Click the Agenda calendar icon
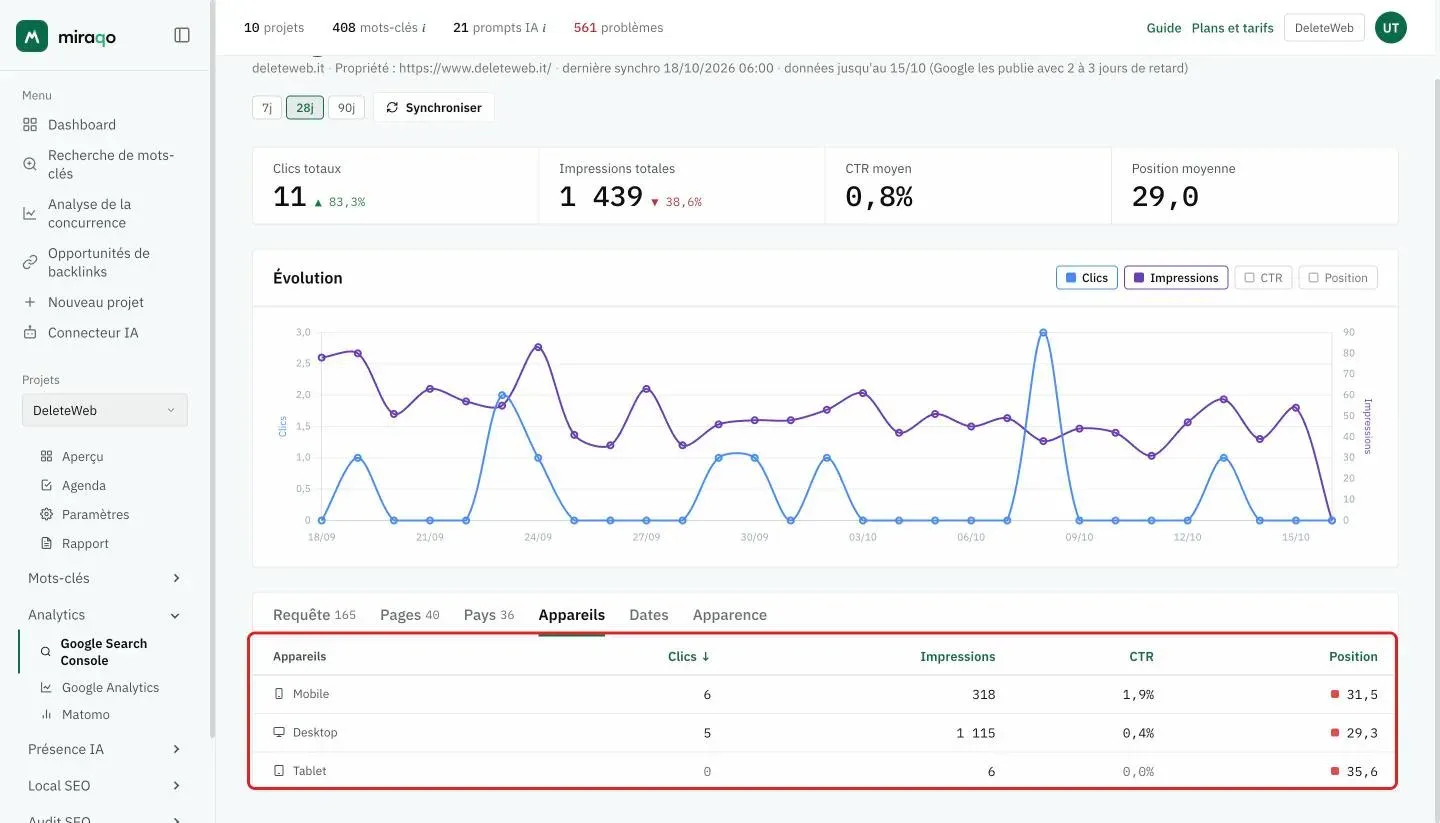 [x=46, y=485]
